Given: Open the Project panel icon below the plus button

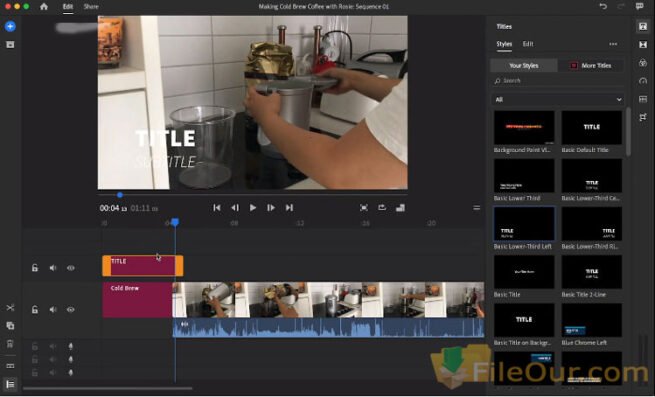Looking at the screenshot, I should (x=10, y=45).
